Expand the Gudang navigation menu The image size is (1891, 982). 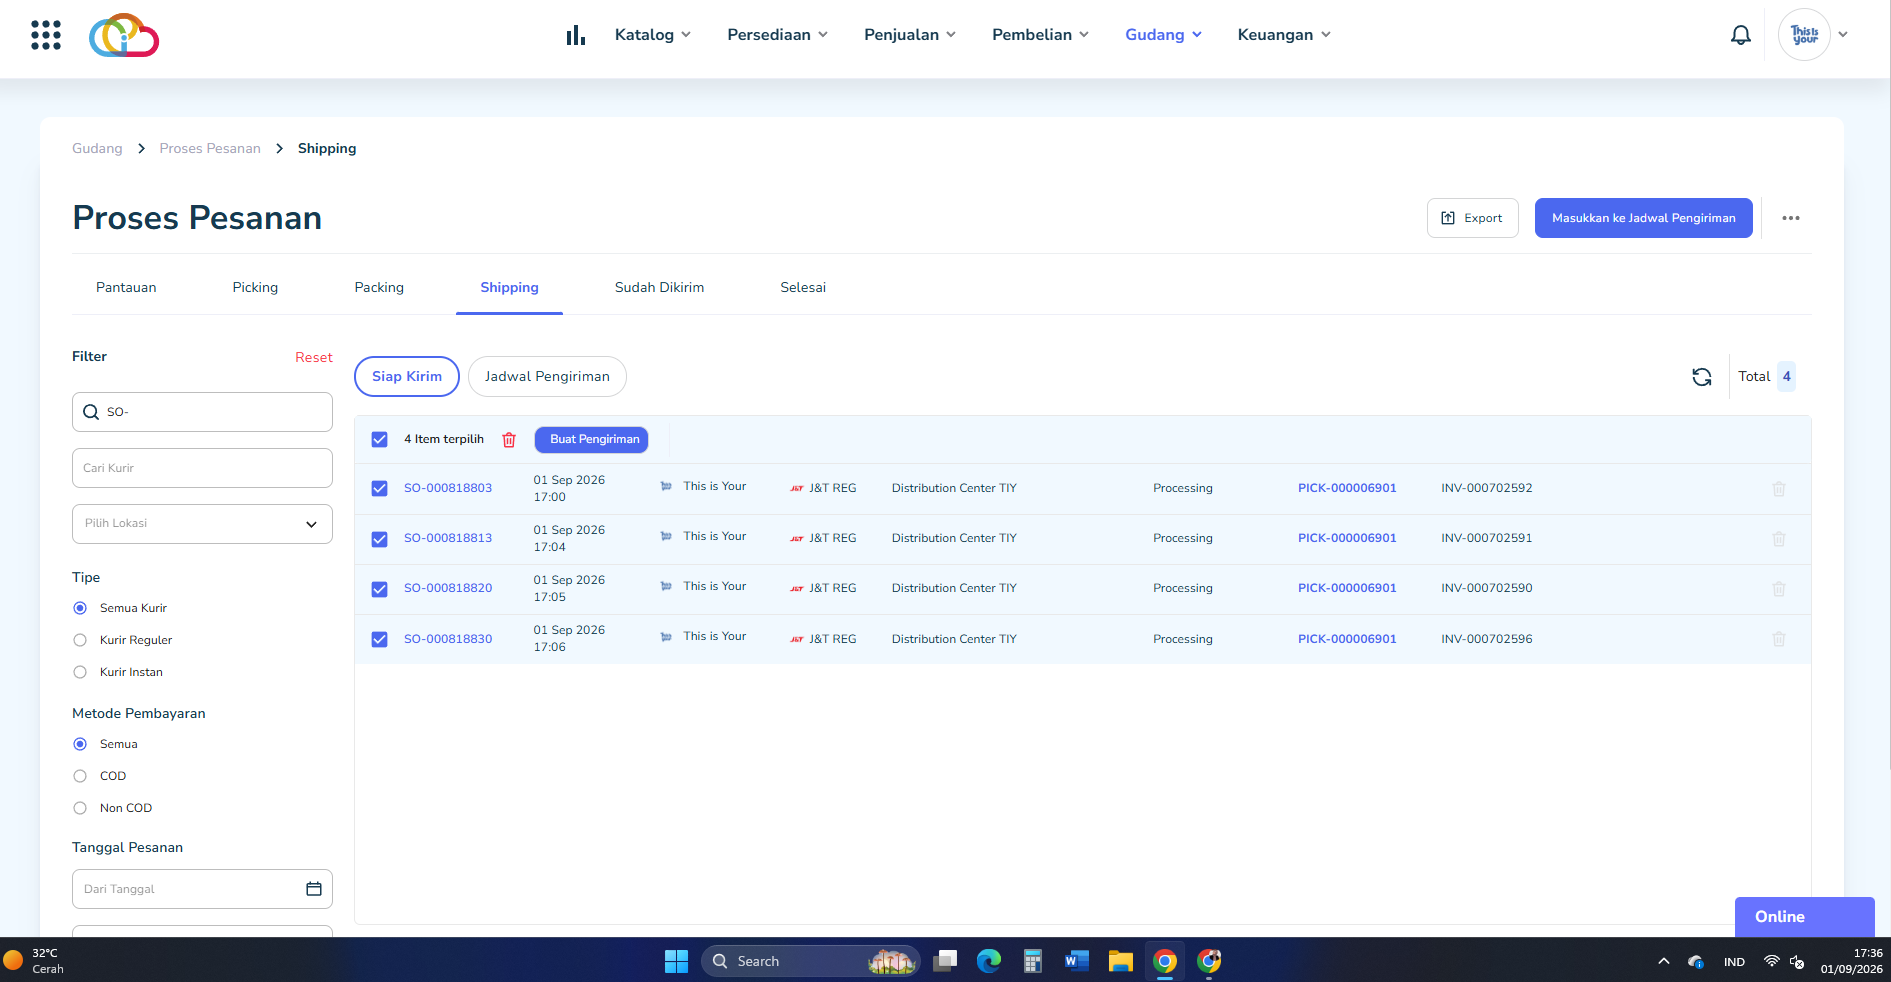point(1163,35)
